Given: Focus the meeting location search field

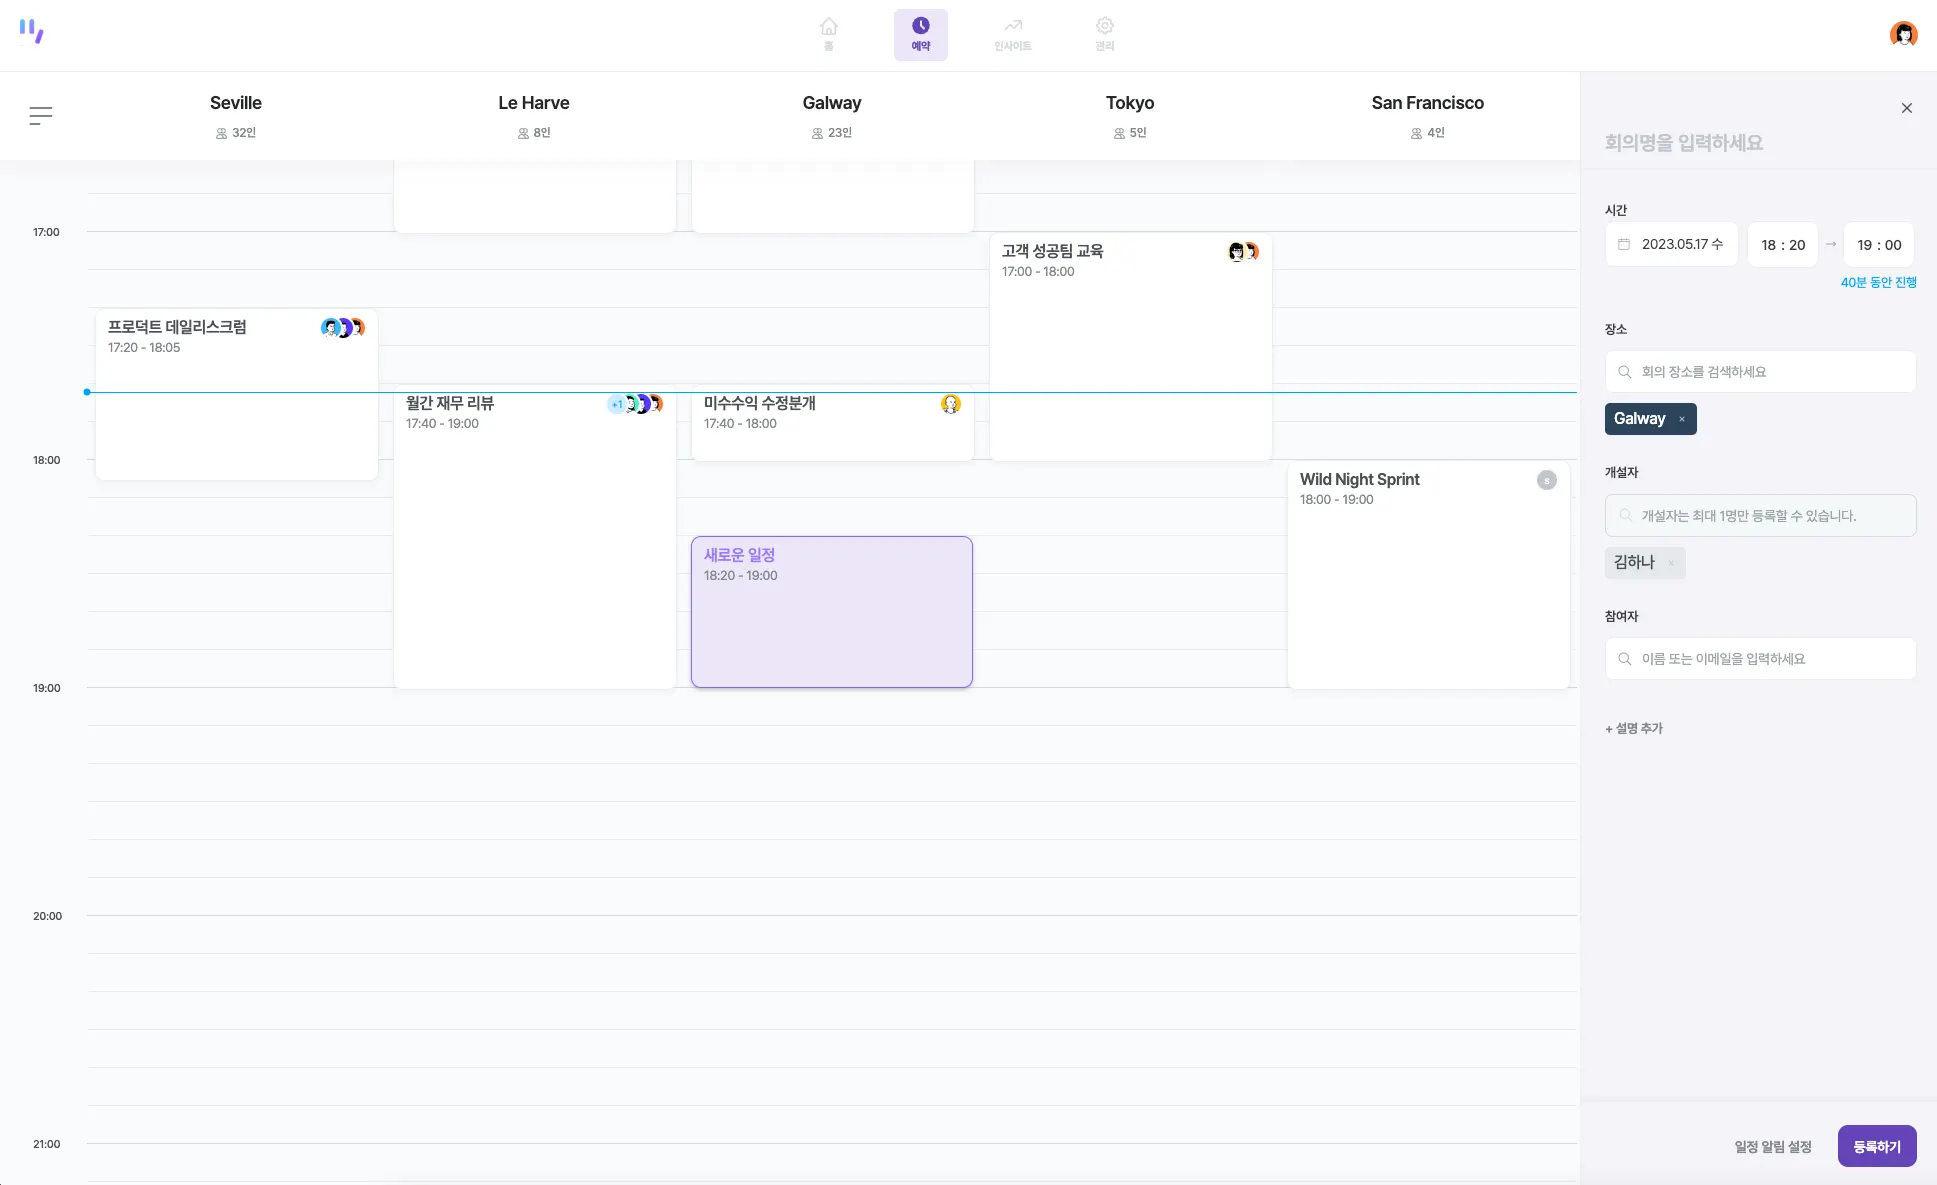Looking at the screenshot, I should click(1760, 372).
